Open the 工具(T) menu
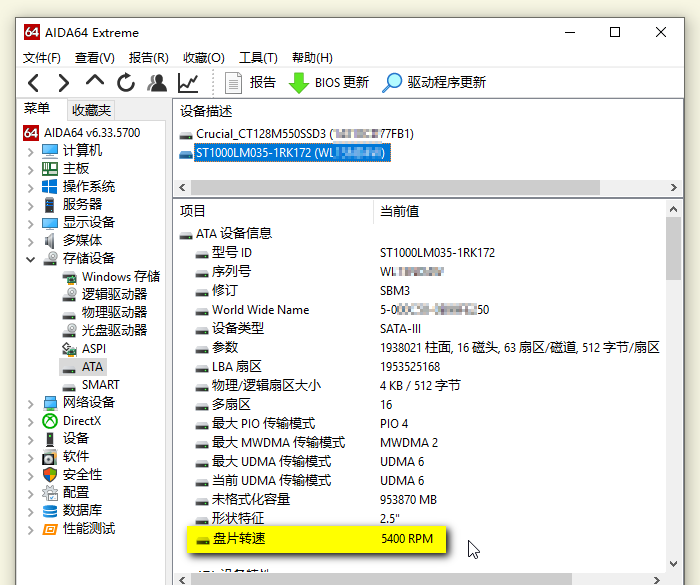 coord(258,58)
